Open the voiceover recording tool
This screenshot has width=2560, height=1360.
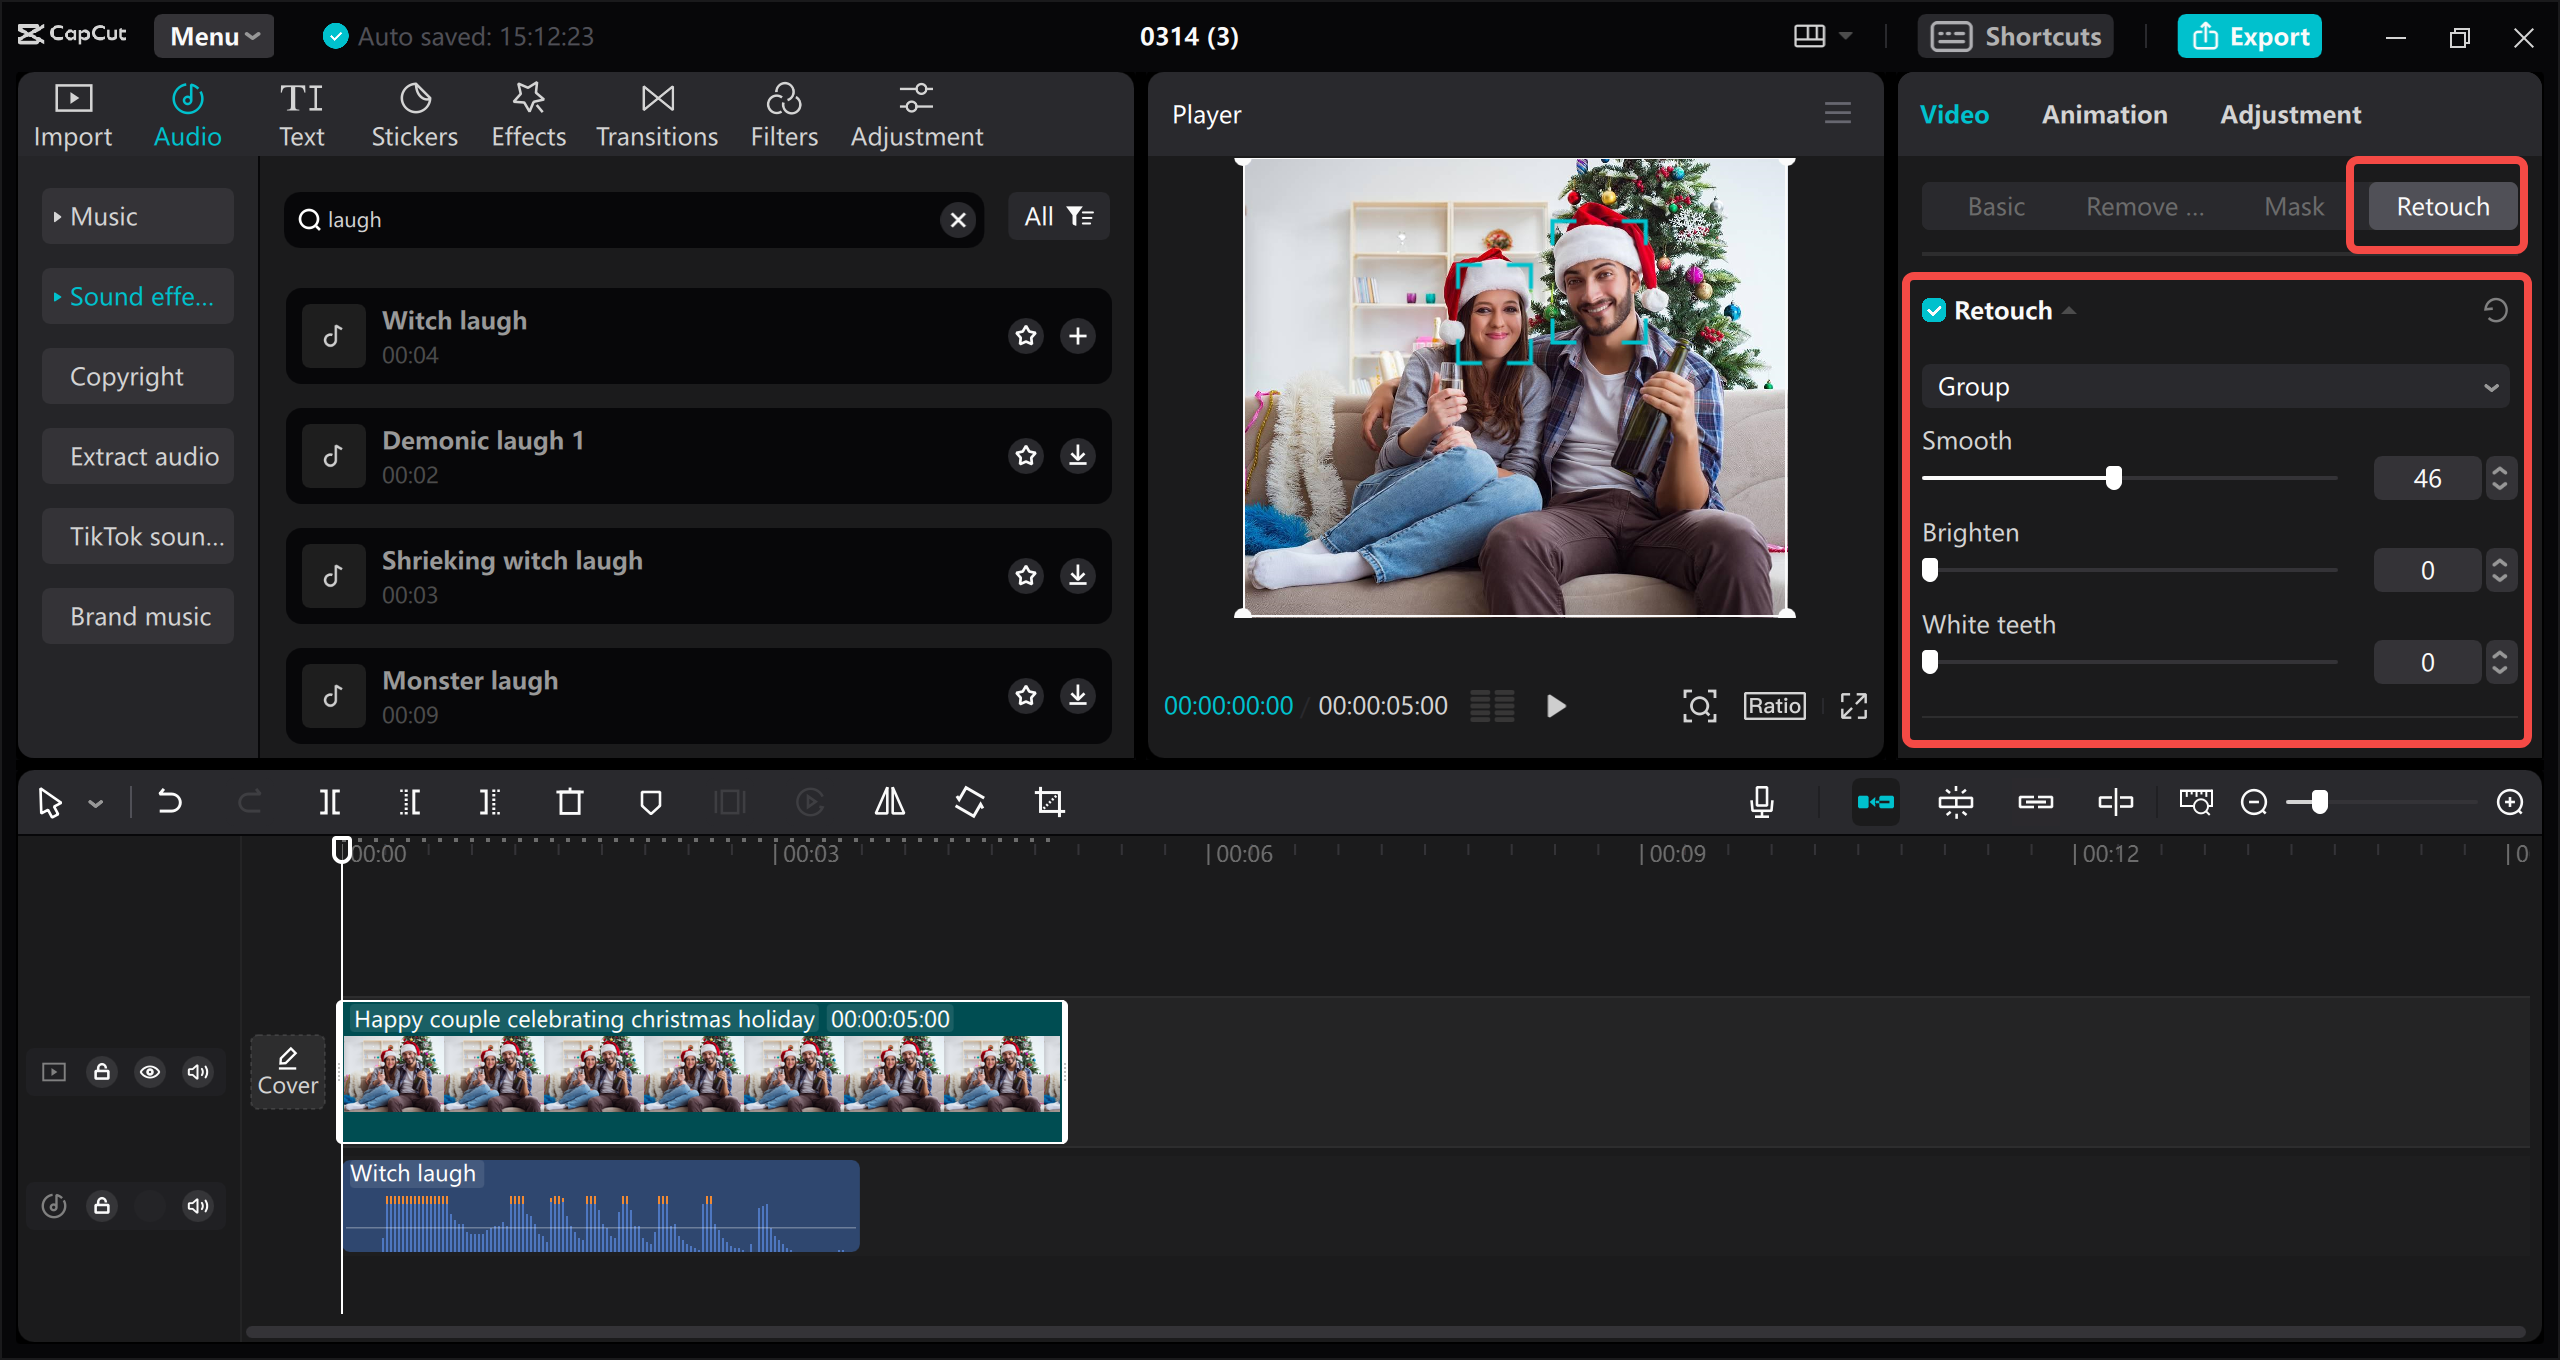tap(1762, 801)
